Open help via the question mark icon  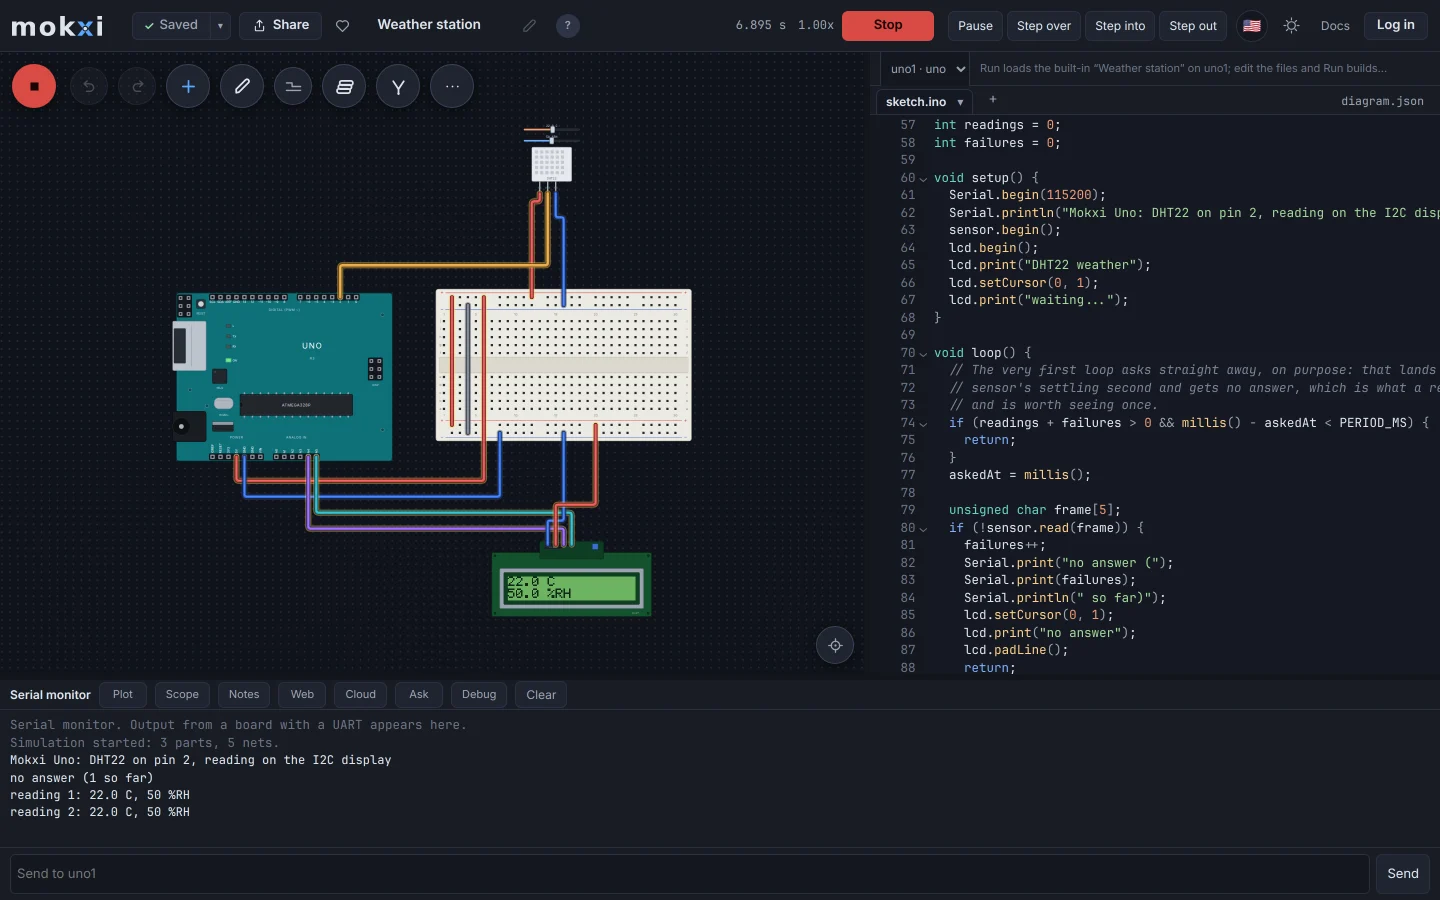[x=568, y=25]
